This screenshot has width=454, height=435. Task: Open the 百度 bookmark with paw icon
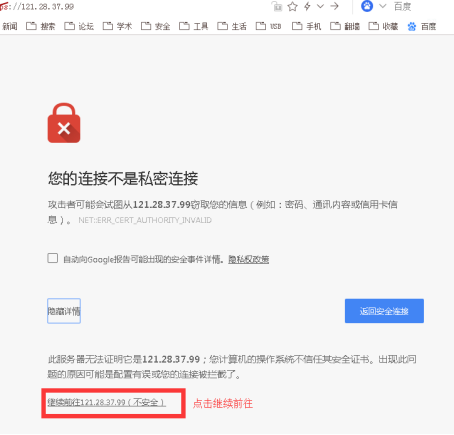click(422, 26)
